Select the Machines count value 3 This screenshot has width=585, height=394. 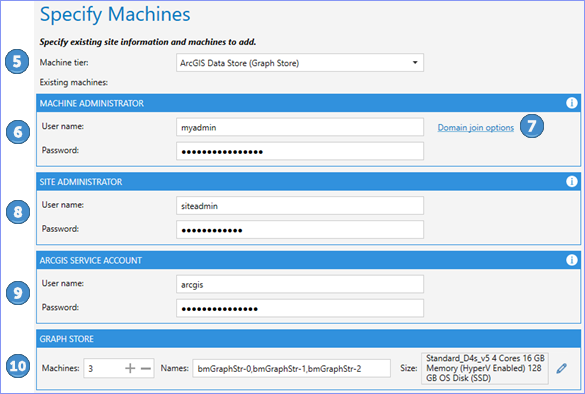pyautogui.click(x=91, y=369)
